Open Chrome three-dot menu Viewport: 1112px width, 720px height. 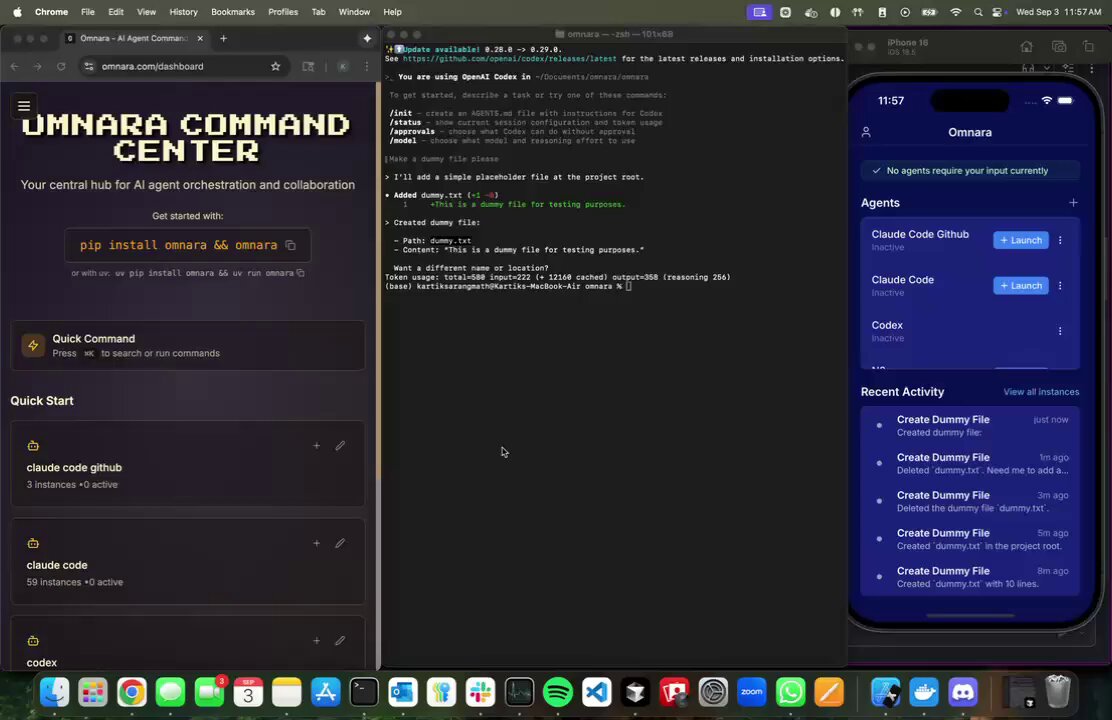pos(367,67)
